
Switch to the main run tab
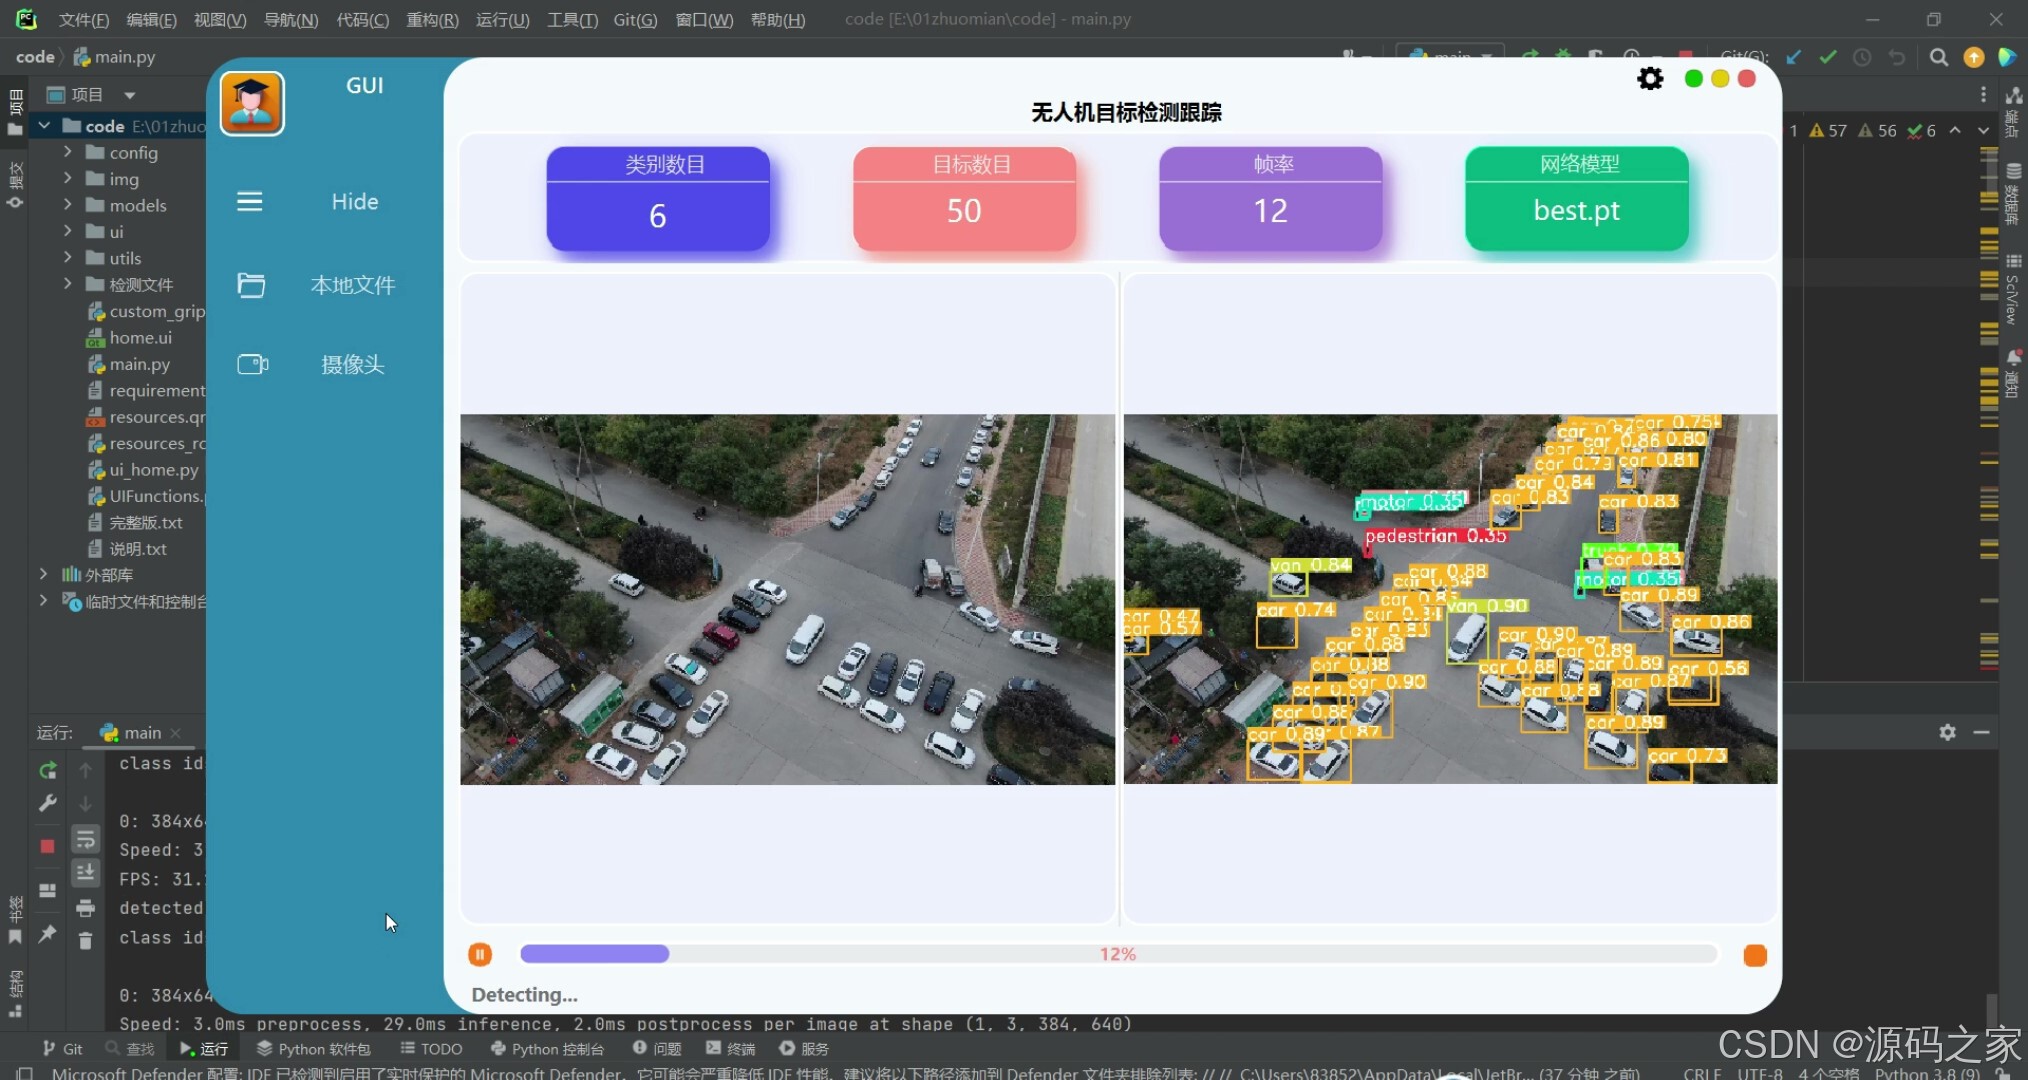(141, 733)
